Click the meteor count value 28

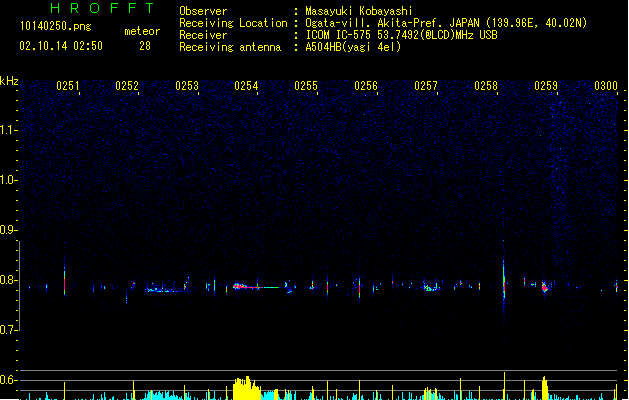click(x=145, y=46)
